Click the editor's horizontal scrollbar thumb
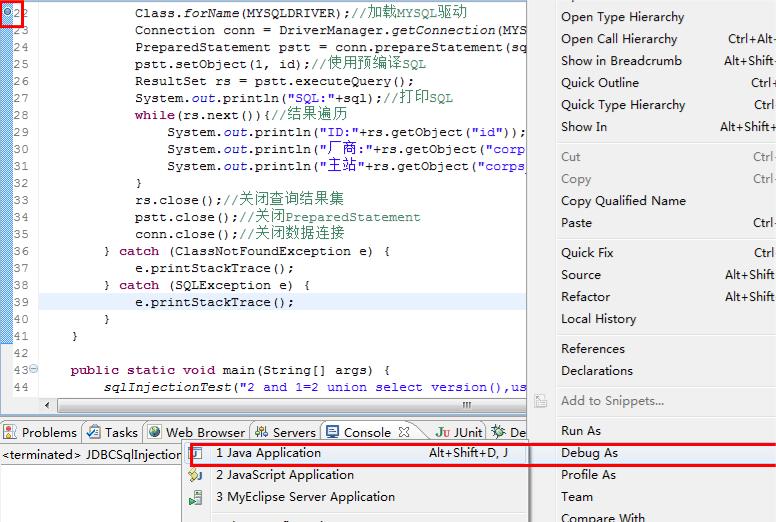Viewport: 776px width, 522px height. [x=291, y=405]
